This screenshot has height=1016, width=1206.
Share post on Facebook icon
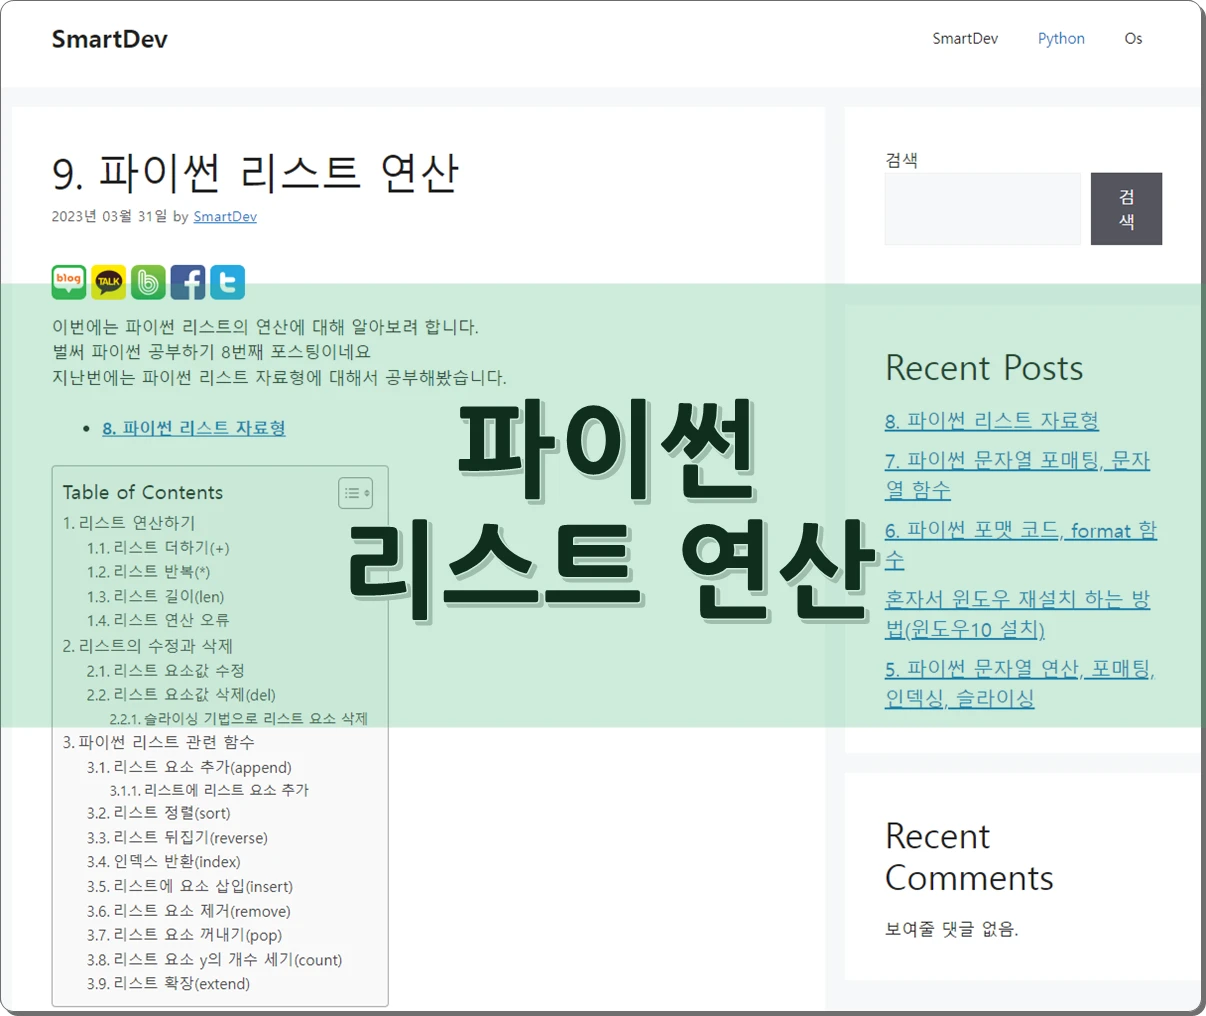[x=188, y=282]
